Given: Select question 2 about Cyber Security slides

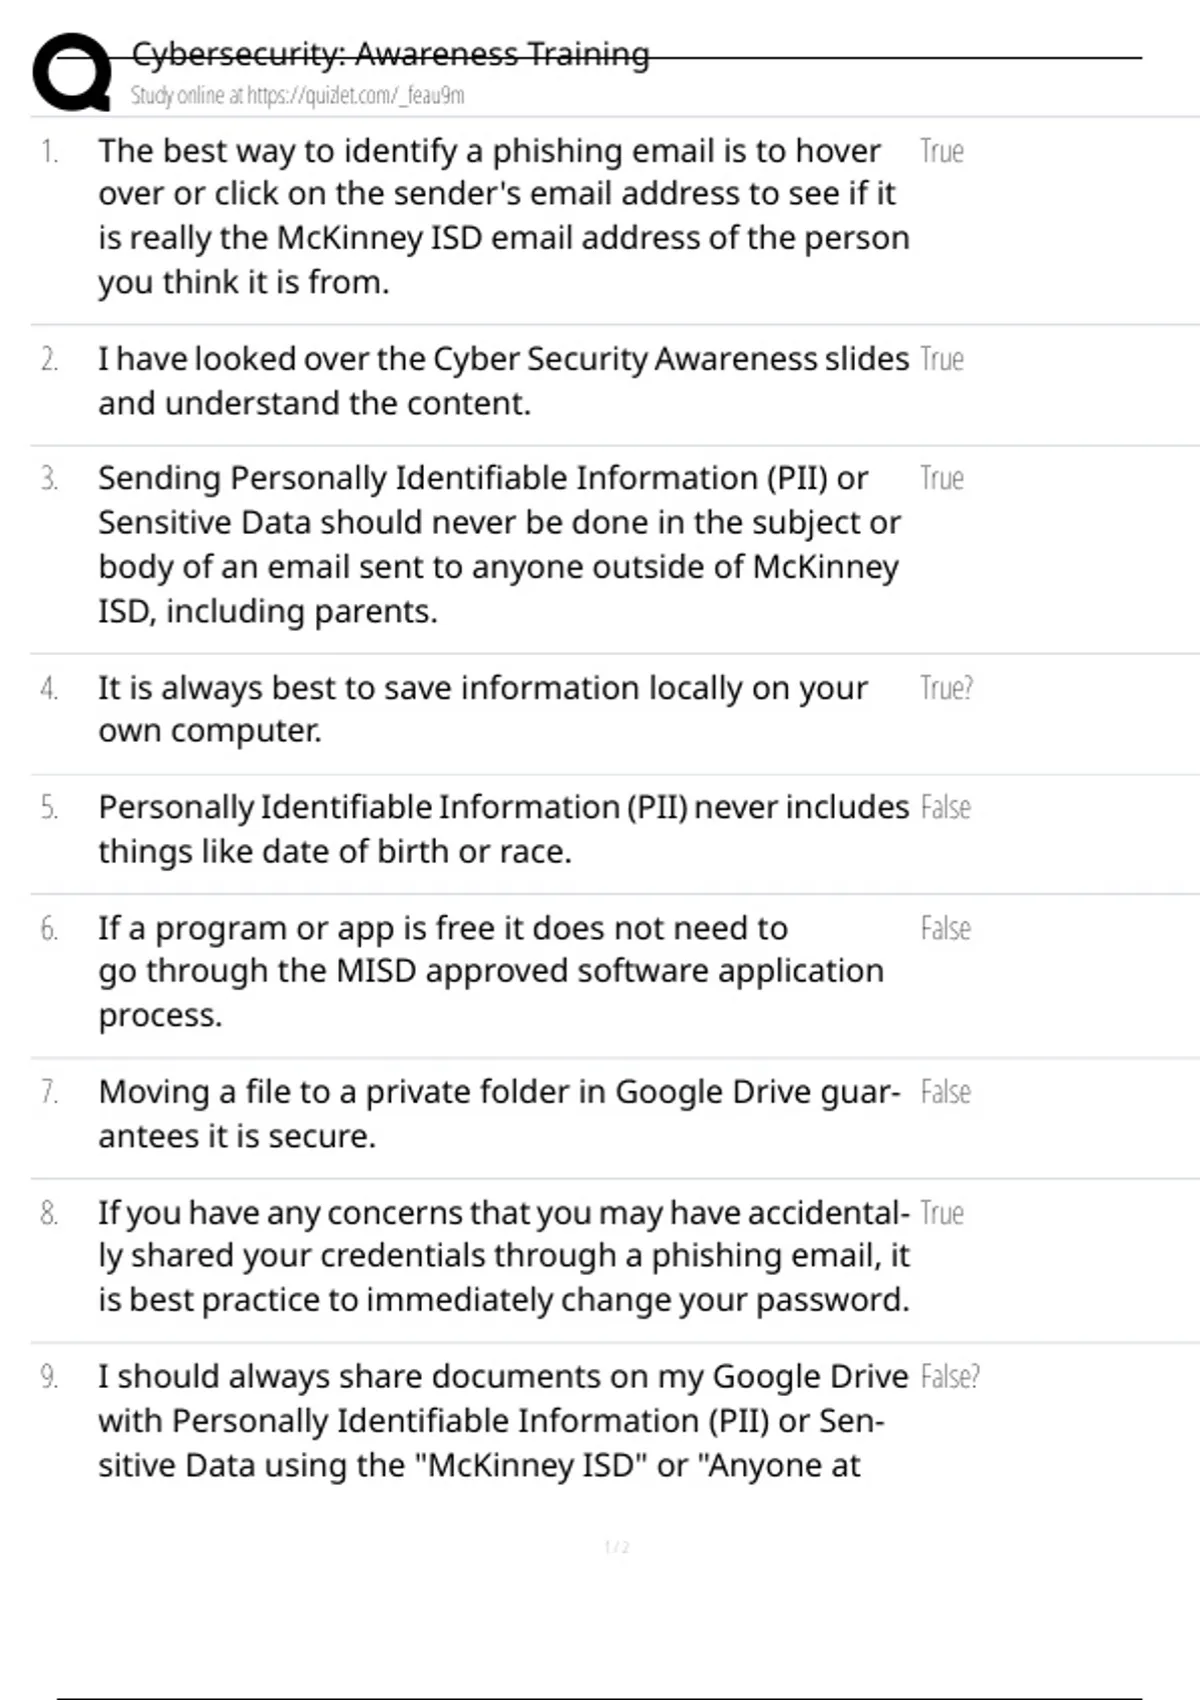Looking at the screenshot, I should coord(503,381).
